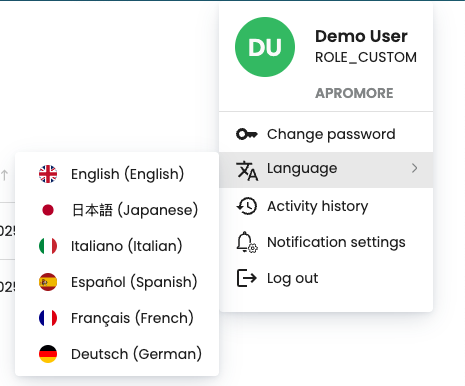
Task: Click the UK flag icon
Action: click(x=48, y=174)
